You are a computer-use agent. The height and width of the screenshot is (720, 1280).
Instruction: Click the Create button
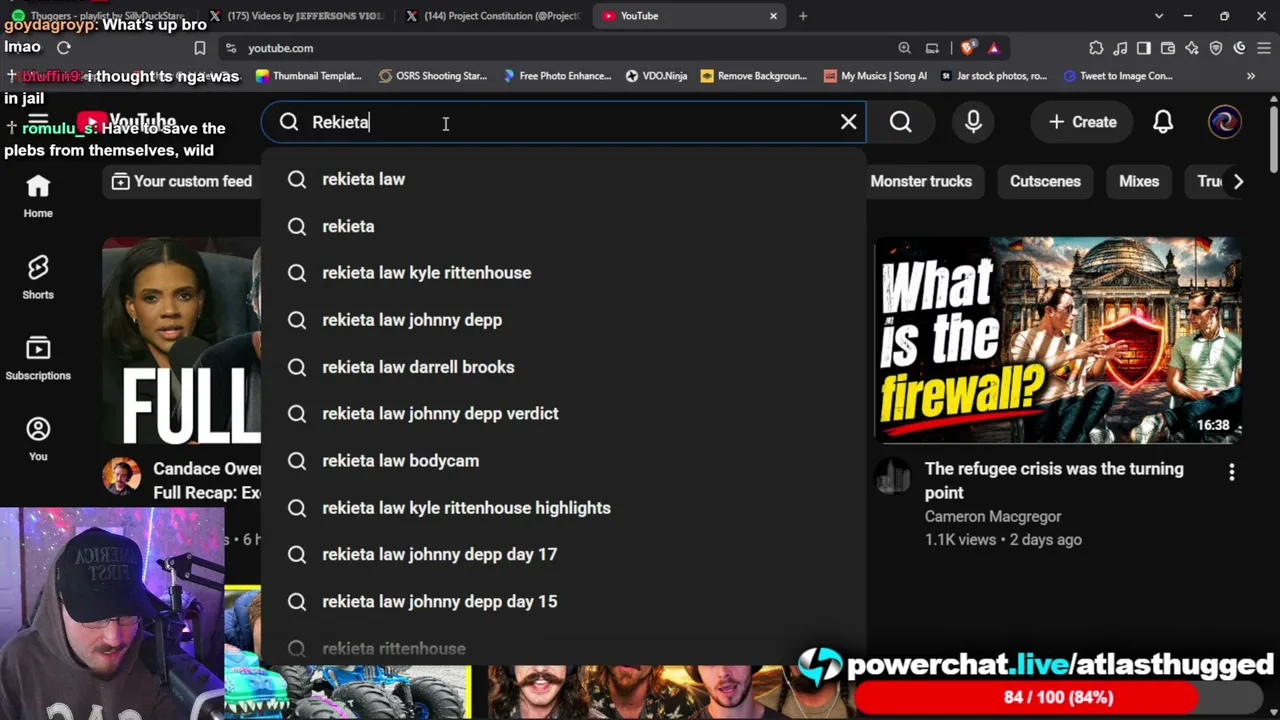[x=1082, y=122]
